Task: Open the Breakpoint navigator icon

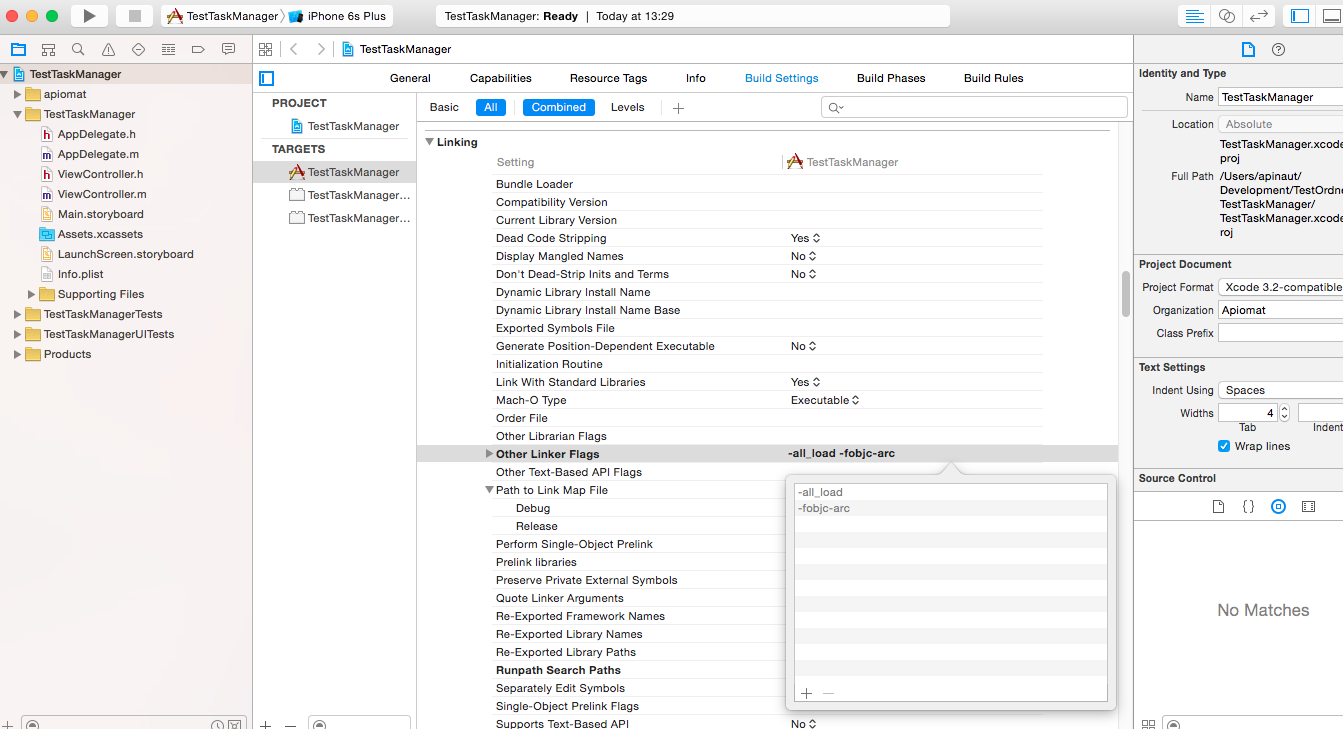Action: [198, 49]
